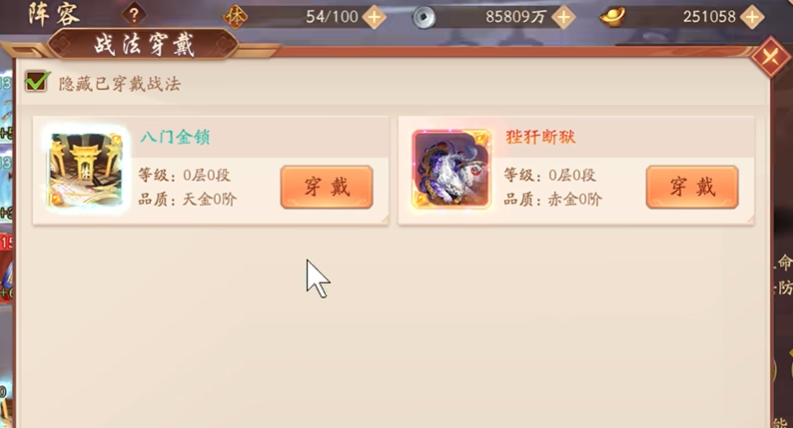Equip 狴犴断狱 with its 穿戴 button

point(692,187)
